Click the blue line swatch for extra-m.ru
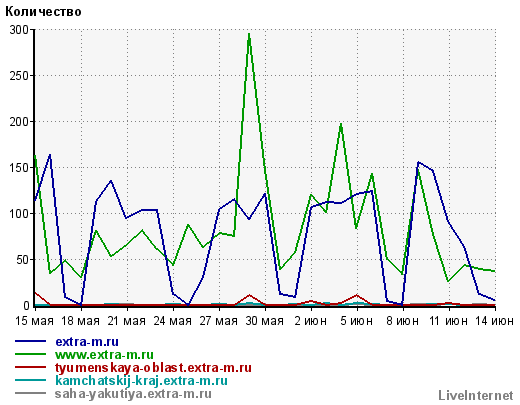The height and width of the screenshot is (405, 520). tap(30, 341)
